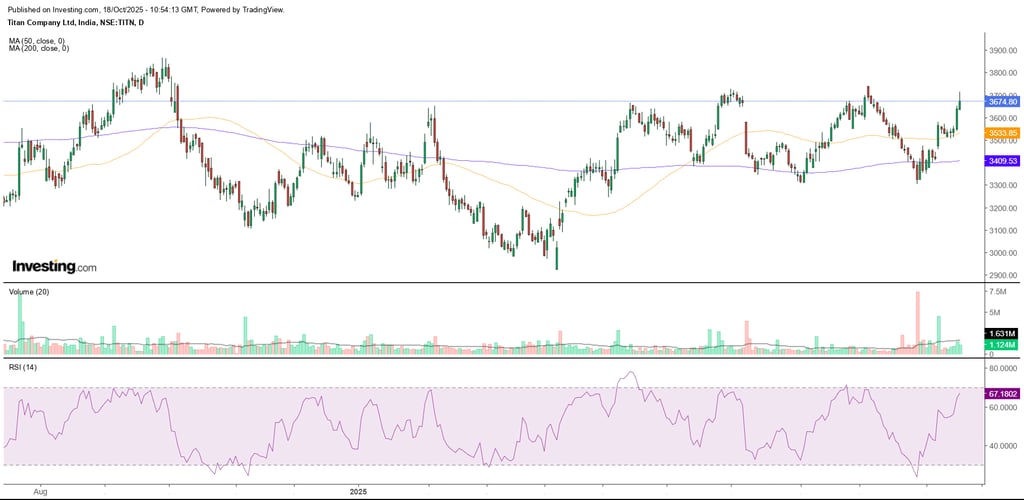Screen dimensions: 1024x500
Task: Click the 3300.00 price axis tick
Action: click(x=1004, y=186)
